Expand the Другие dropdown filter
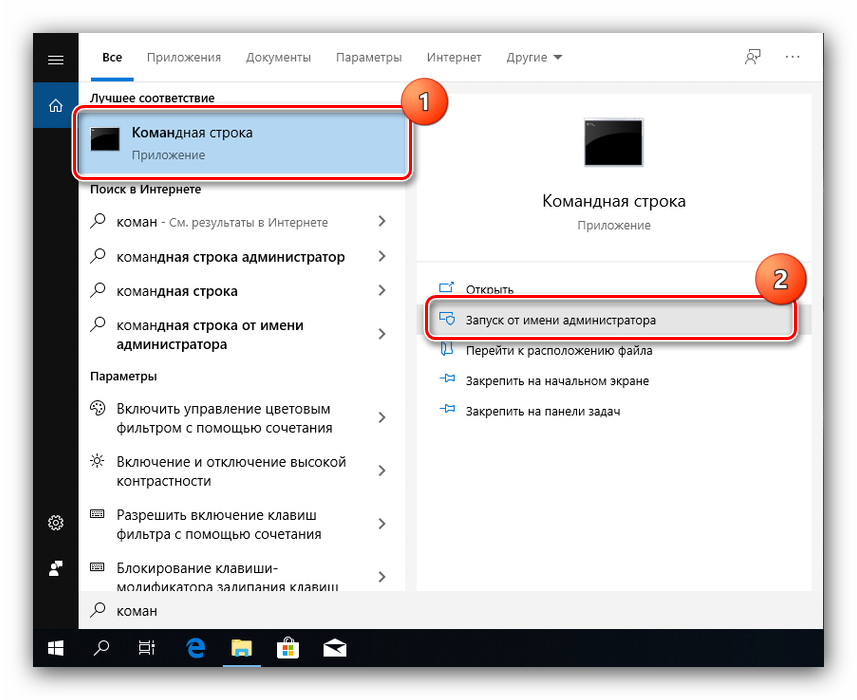 tap(534, 57)
